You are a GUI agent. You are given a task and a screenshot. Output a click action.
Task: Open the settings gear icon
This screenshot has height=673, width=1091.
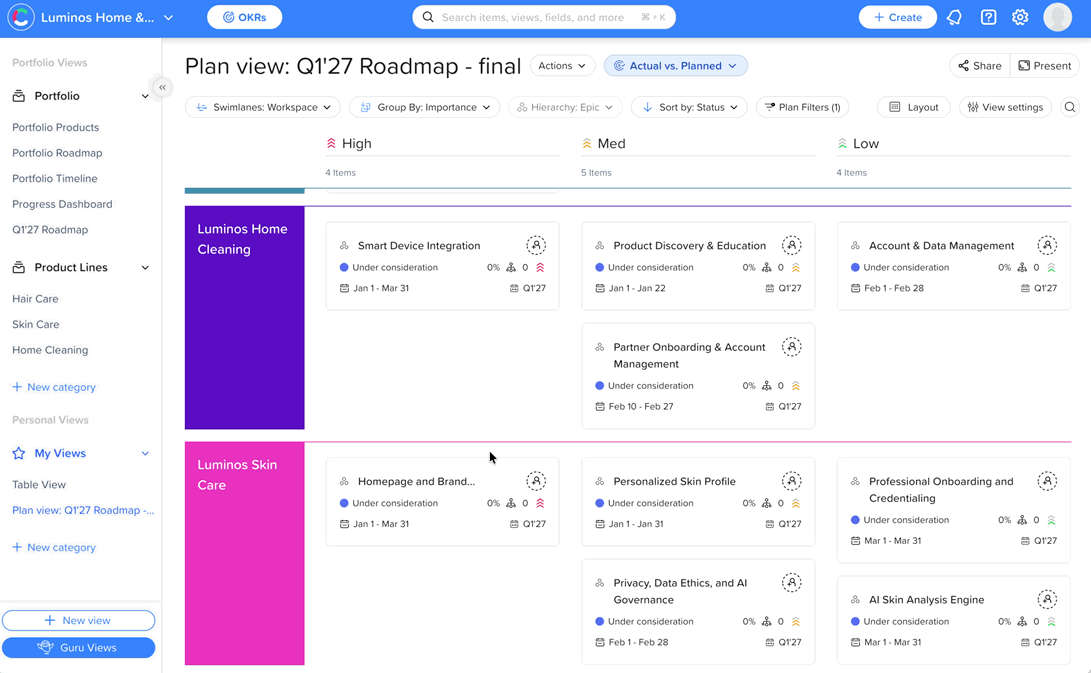pos(1020,17)
